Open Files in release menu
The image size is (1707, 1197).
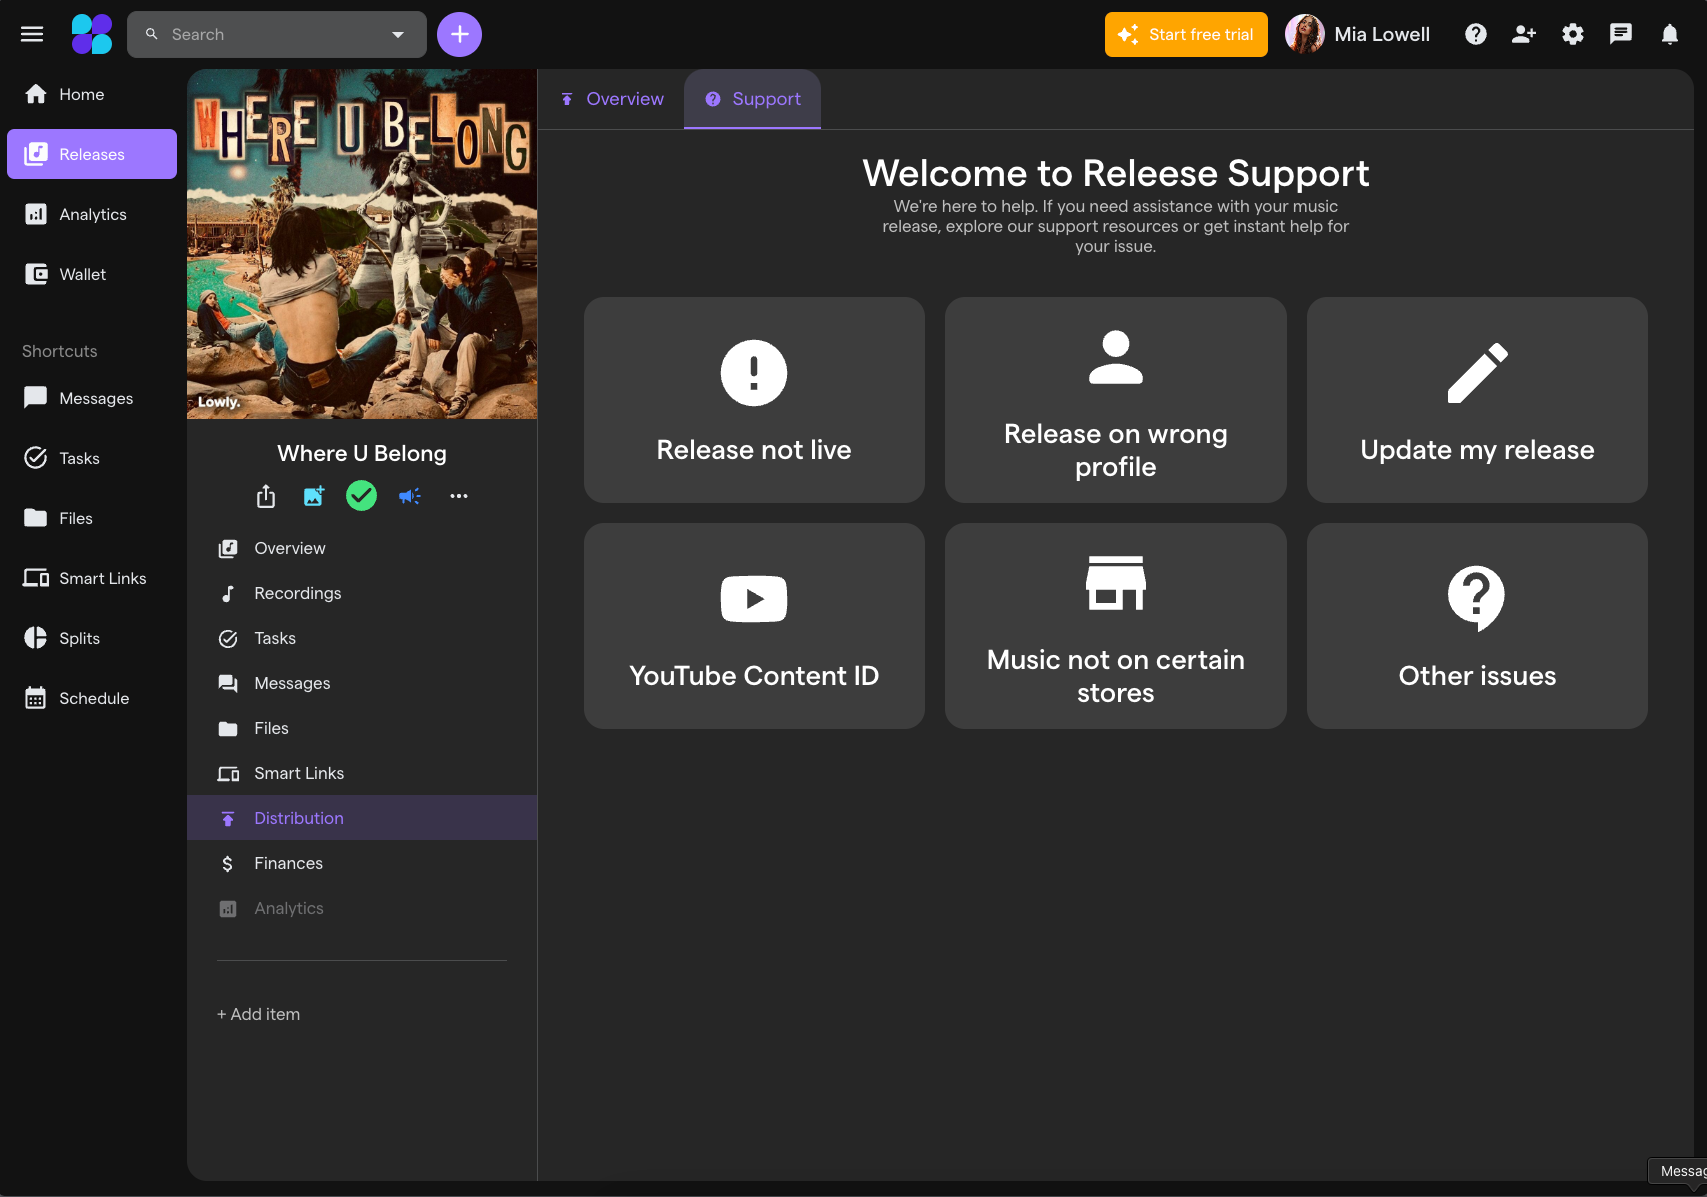362,728
